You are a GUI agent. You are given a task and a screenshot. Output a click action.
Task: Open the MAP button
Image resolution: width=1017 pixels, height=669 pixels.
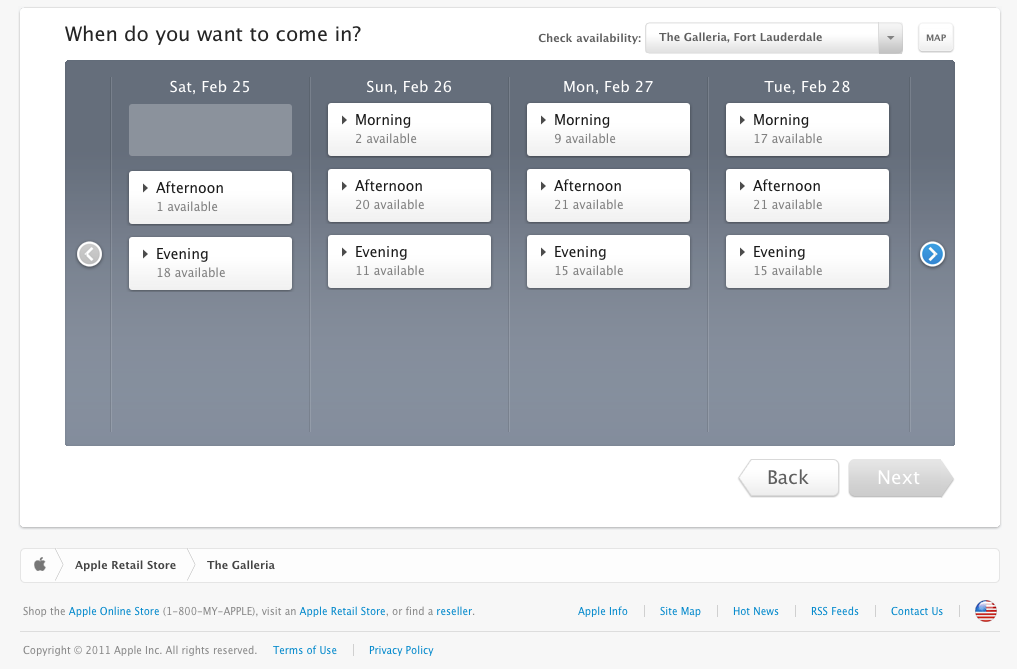click(x=936, y=38)
